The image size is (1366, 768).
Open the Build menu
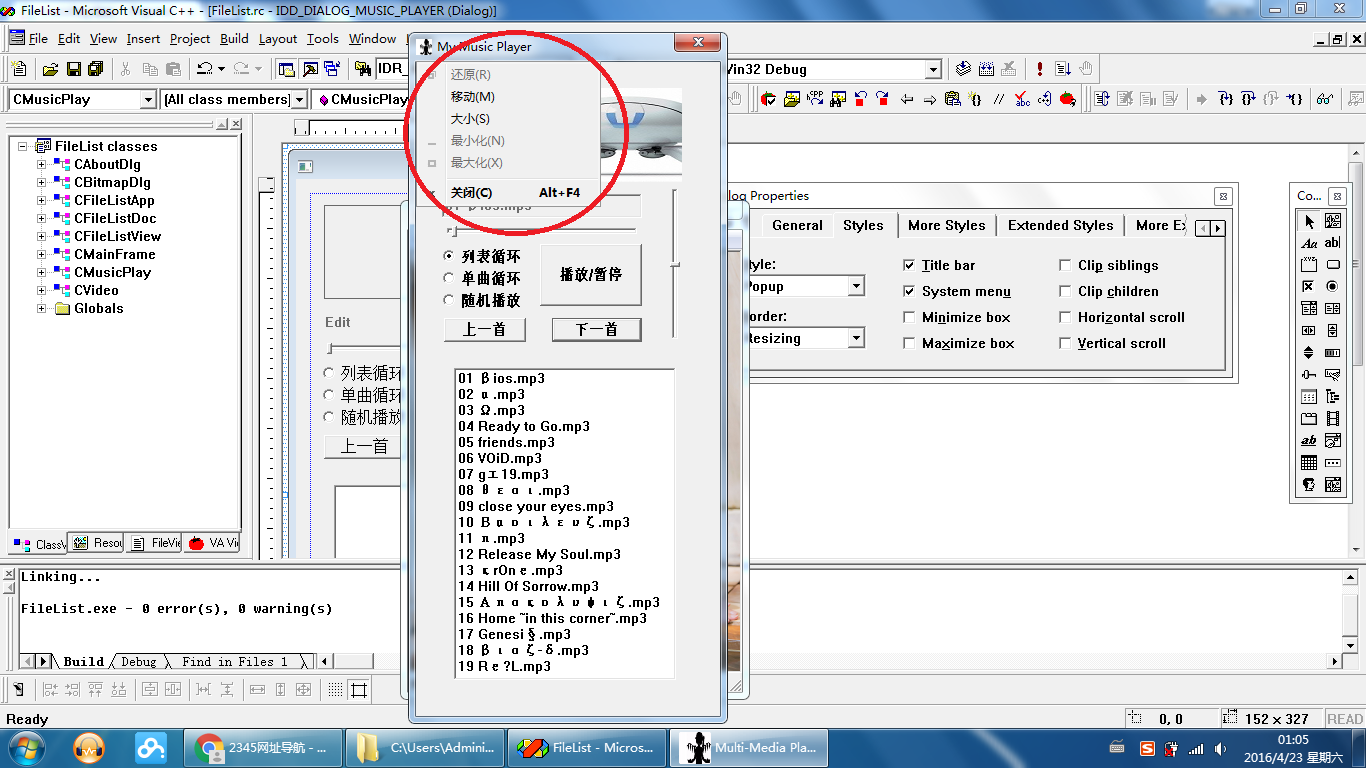coord(234,39)
